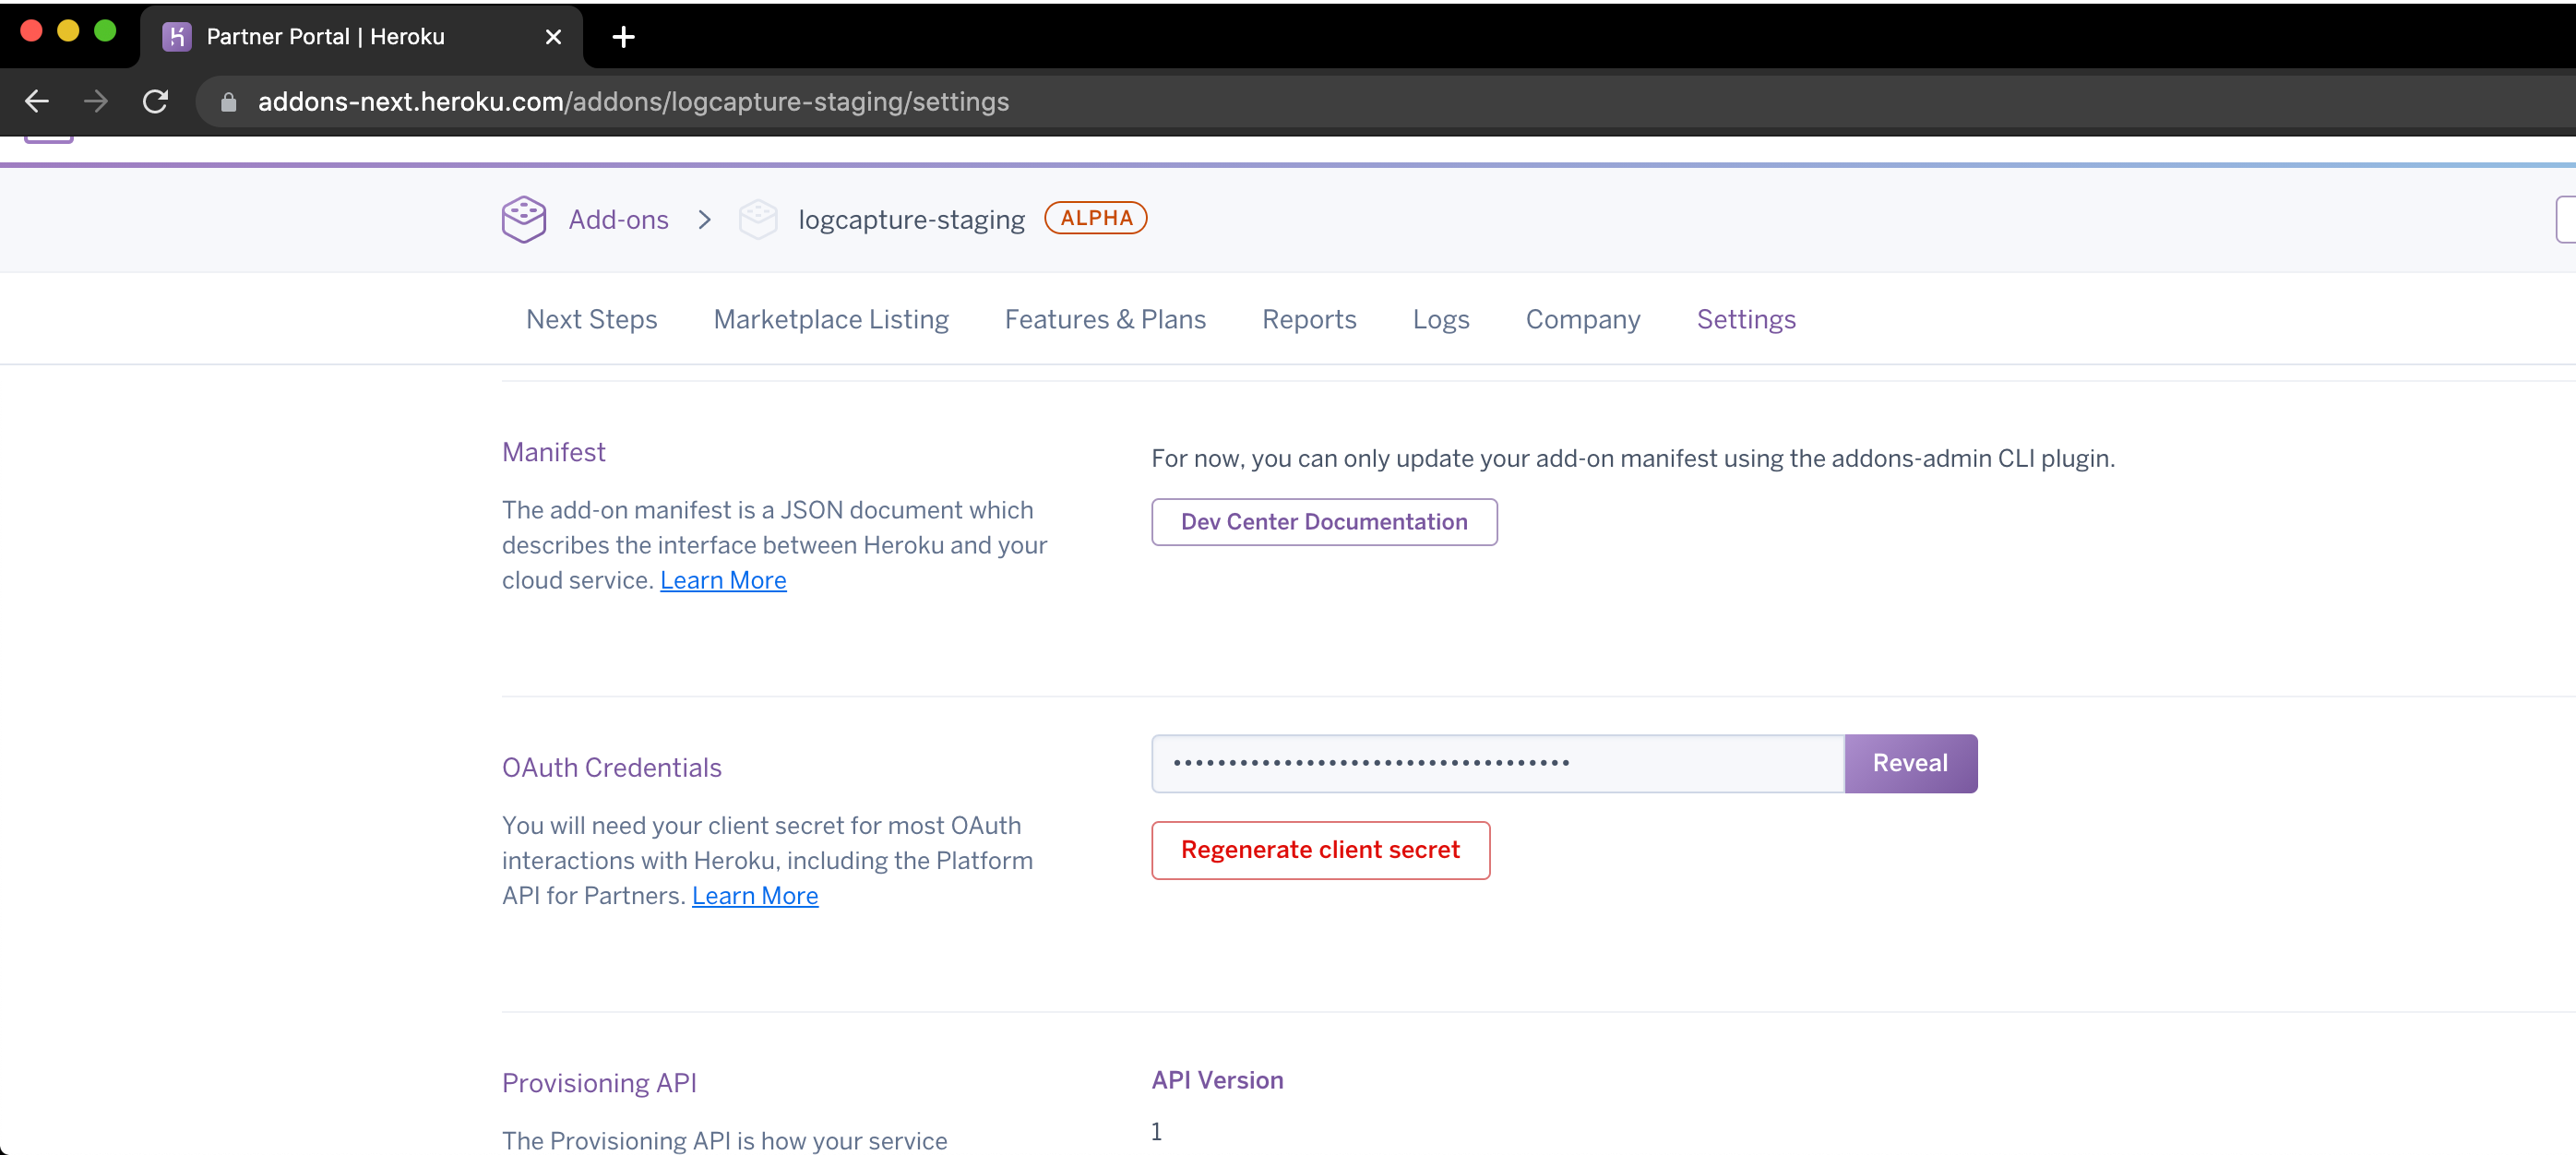Click the Reveal button for OAuth secret
Screen dimensions: 2576x1155
pyautogui.click(x=1911, y=762)
